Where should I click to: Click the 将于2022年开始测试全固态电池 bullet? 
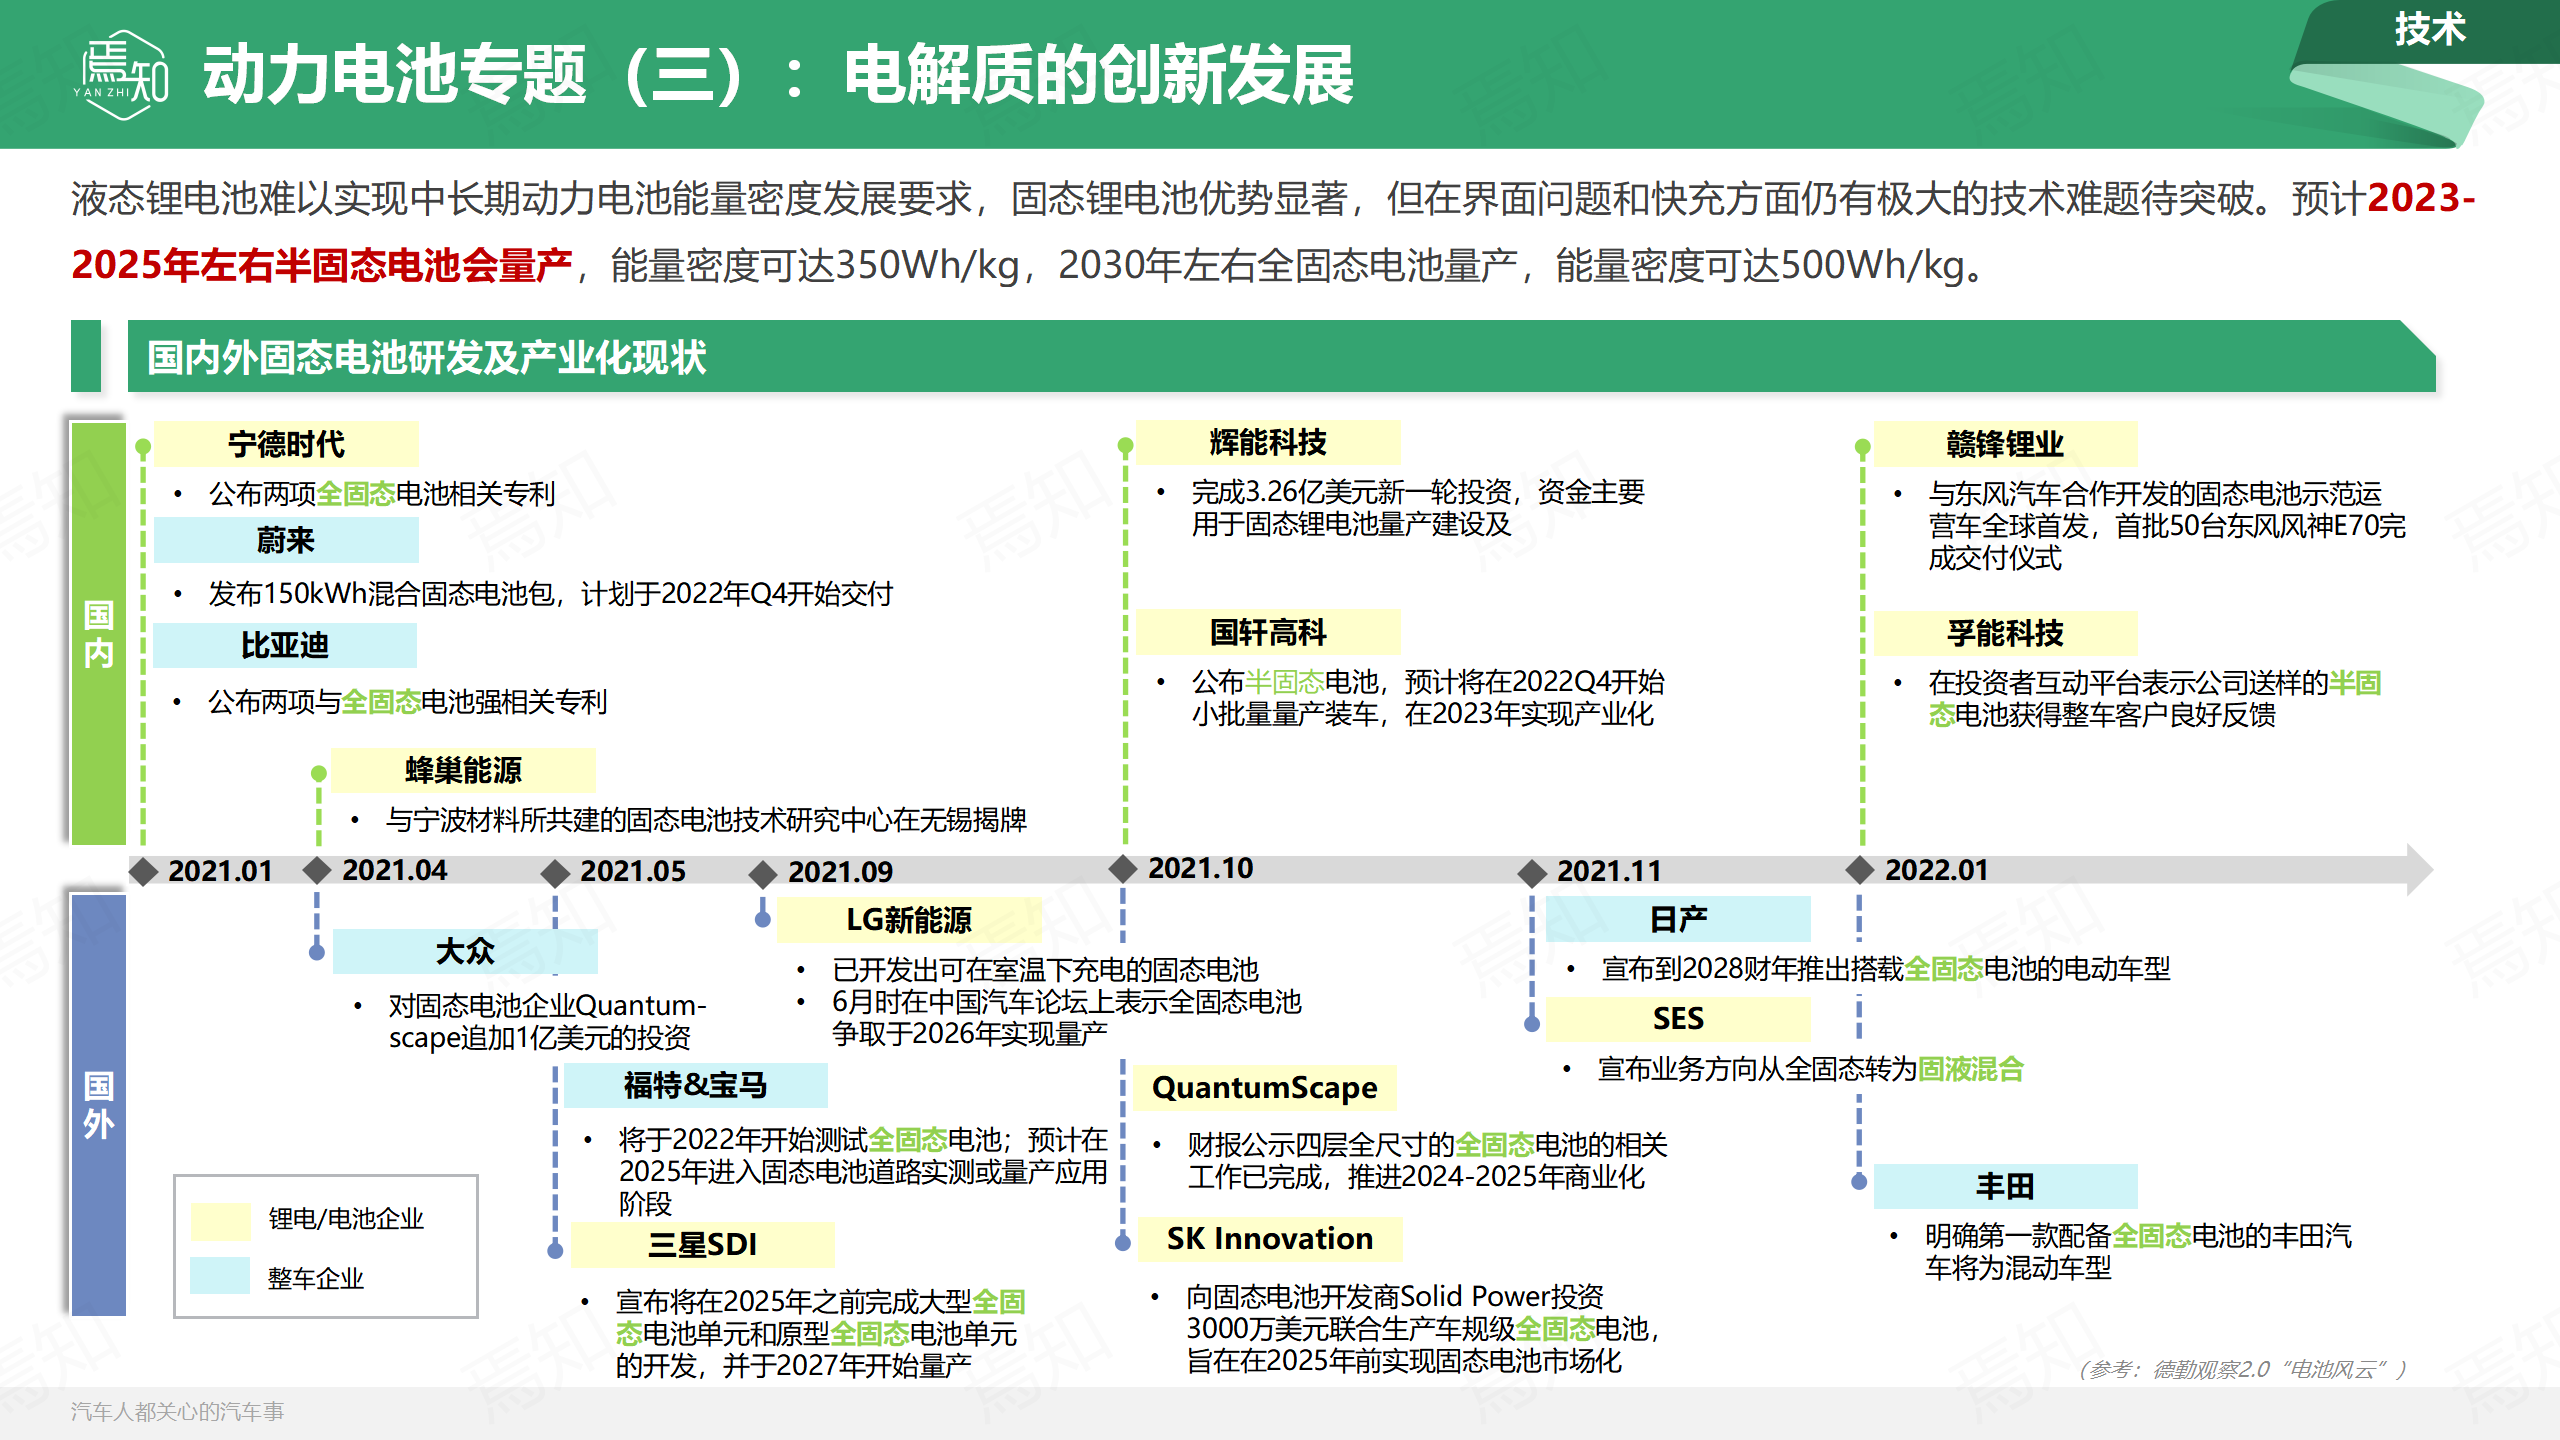tap(863, 1172)
